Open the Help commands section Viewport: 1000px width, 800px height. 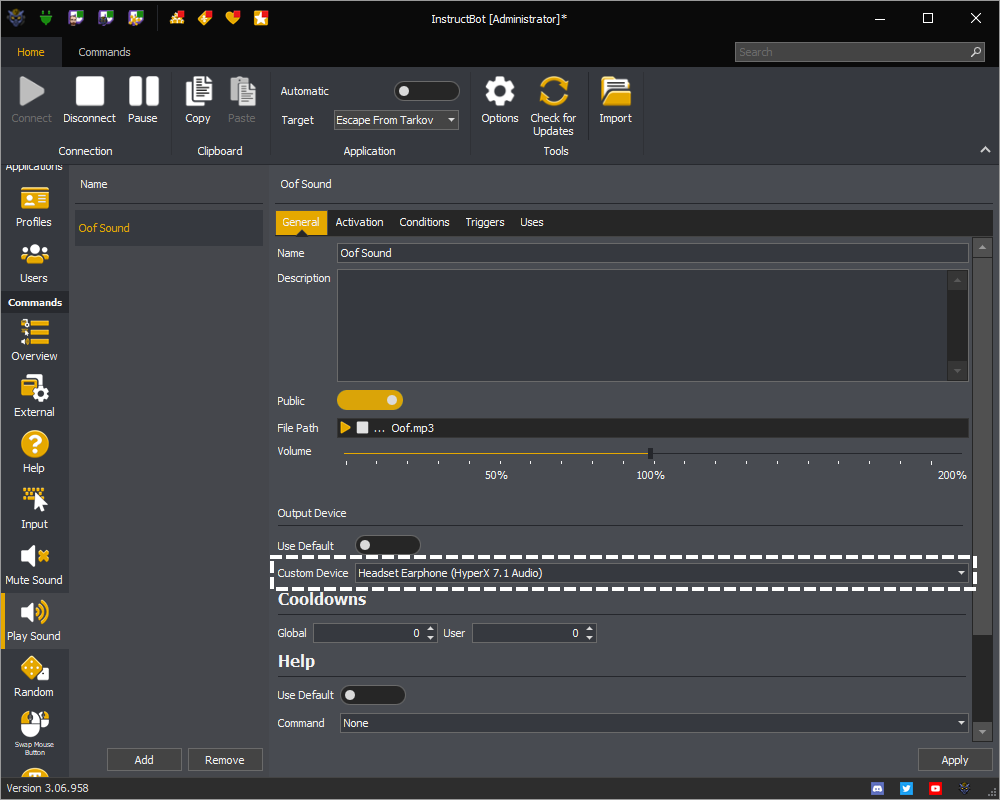(34, 452)
